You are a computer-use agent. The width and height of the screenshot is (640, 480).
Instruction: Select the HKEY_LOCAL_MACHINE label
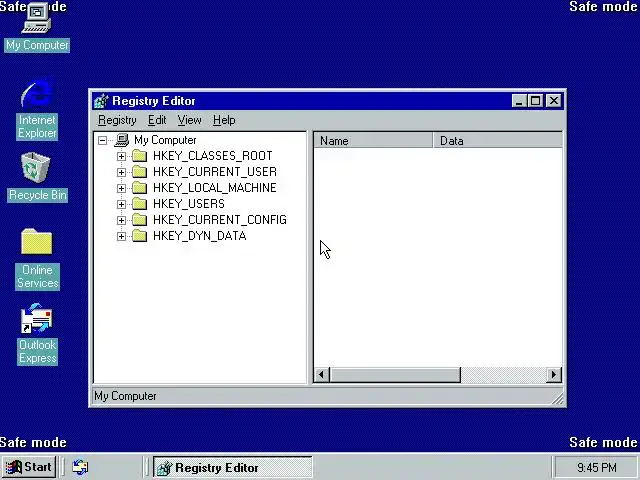215,188
